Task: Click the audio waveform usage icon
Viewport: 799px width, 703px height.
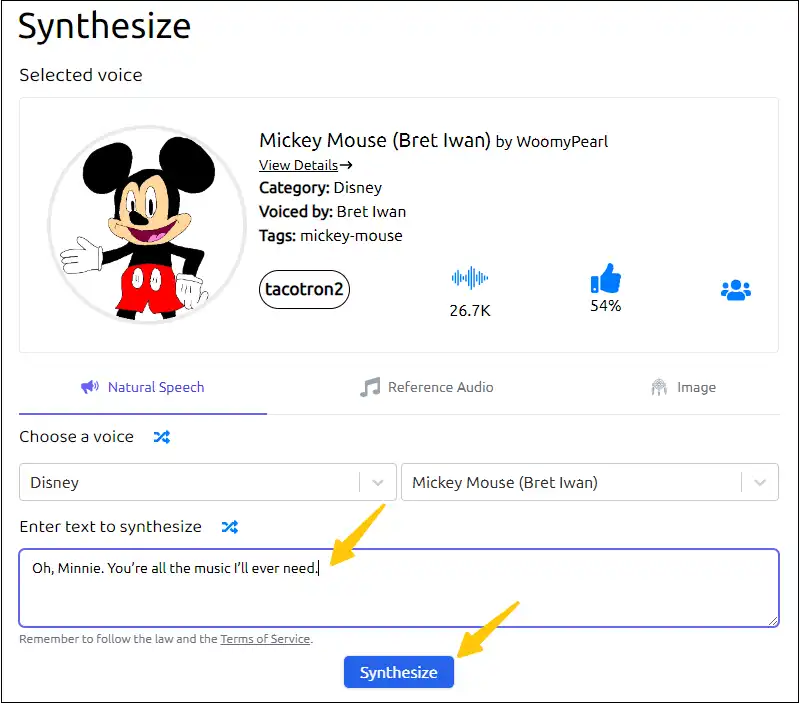Action: point(470,278)
